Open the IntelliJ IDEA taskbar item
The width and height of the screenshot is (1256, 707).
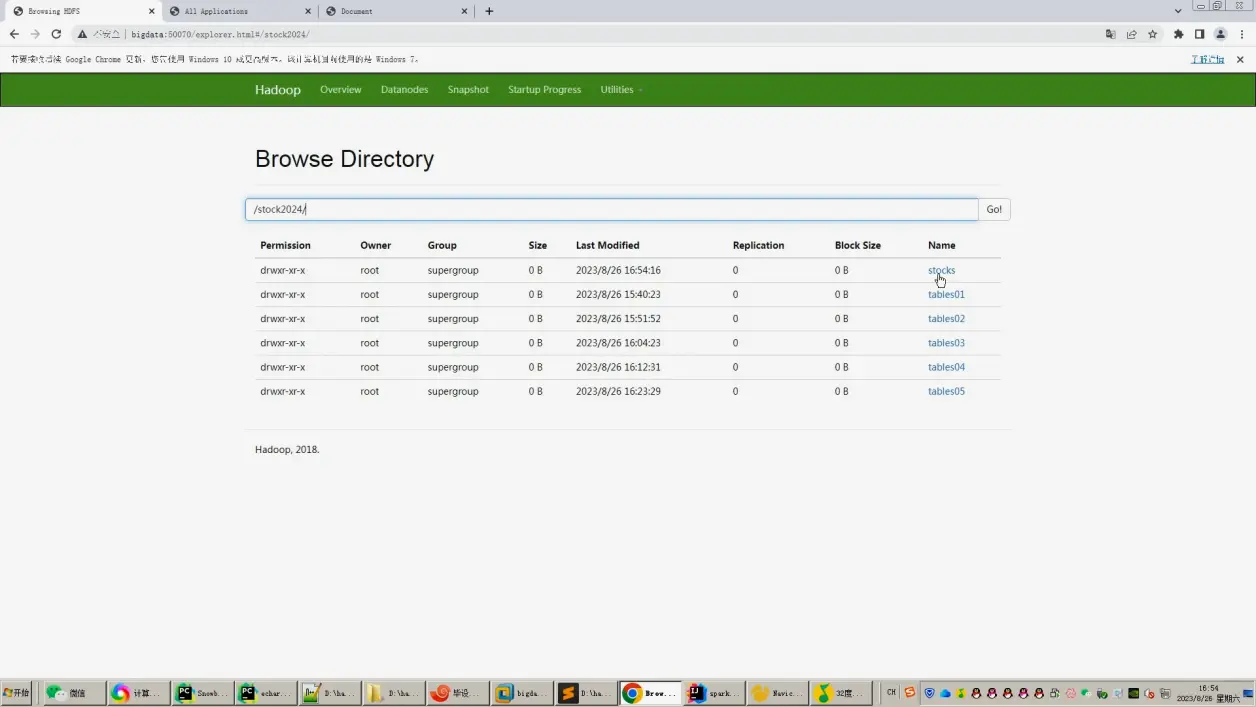(x=713, y=693)
